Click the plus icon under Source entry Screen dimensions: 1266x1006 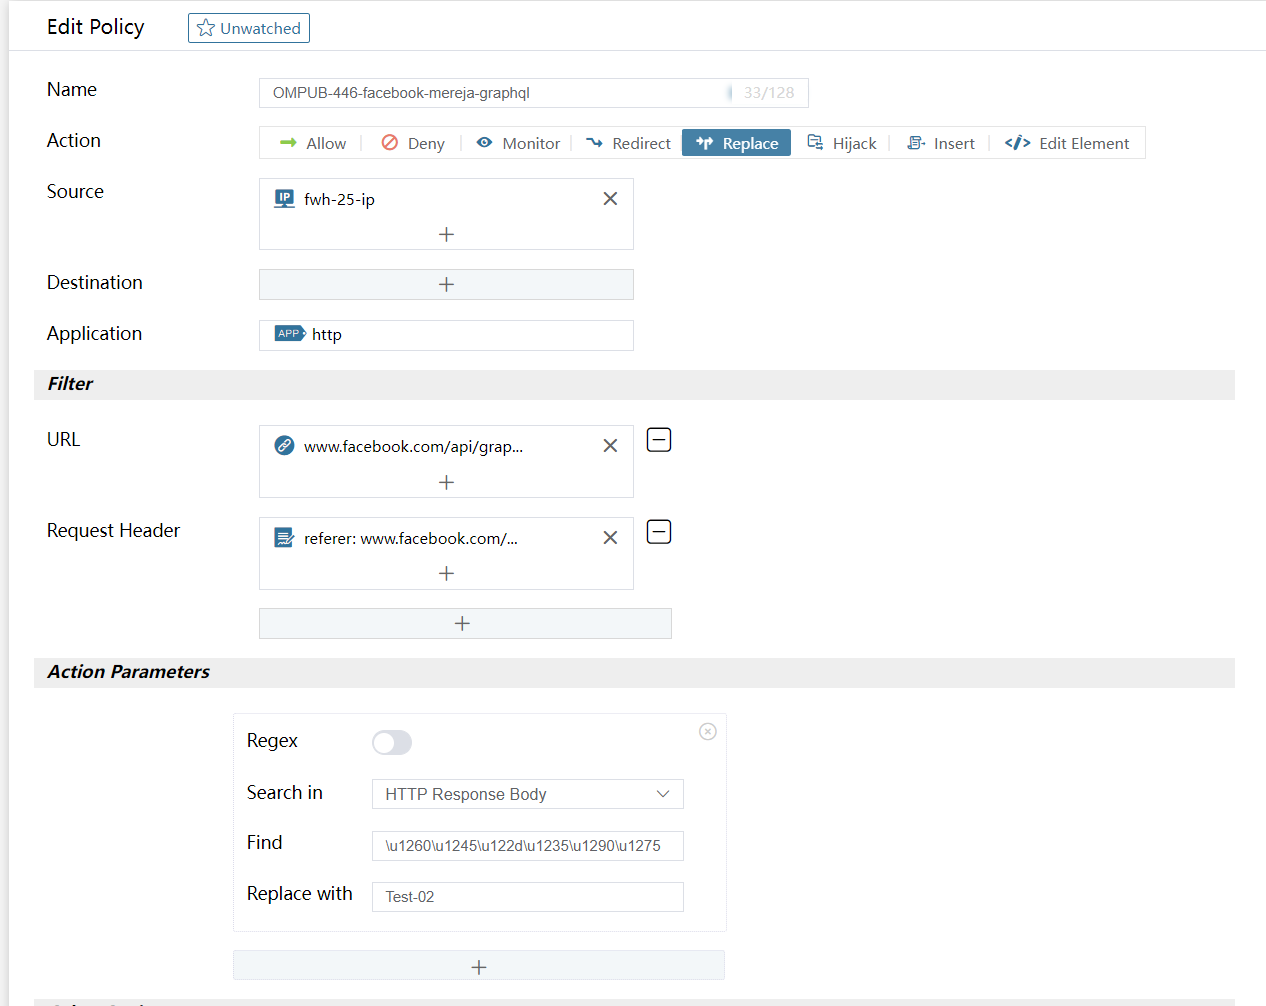(446, 234)
